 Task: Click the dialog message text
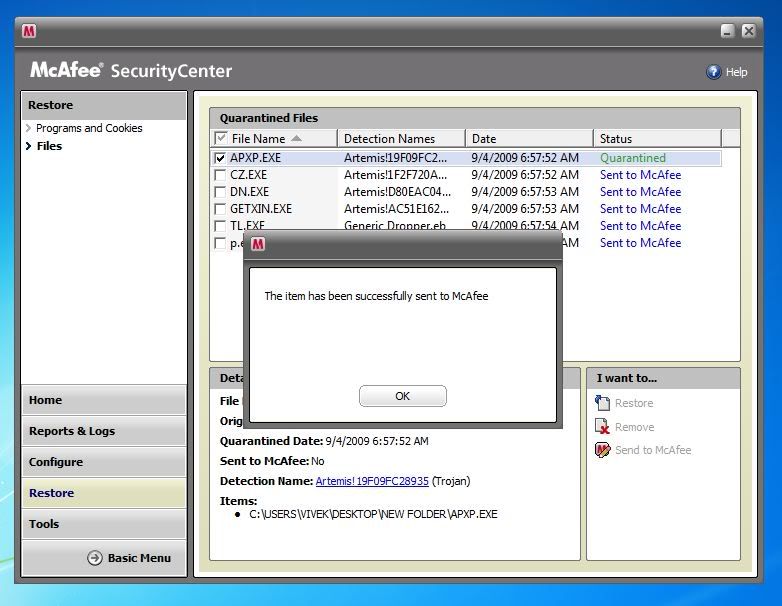coord(376,296)
